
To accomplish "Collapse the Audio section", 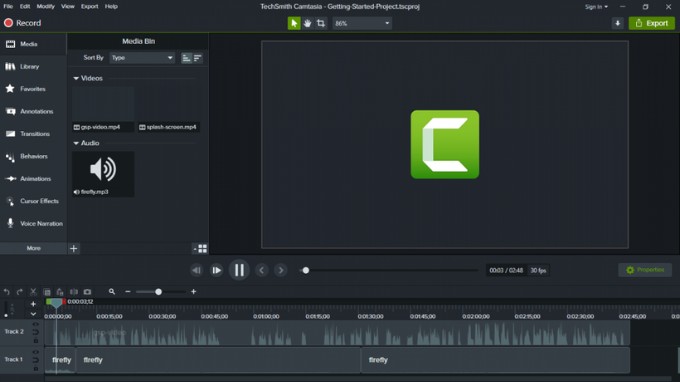I will [x=76, y=143].
